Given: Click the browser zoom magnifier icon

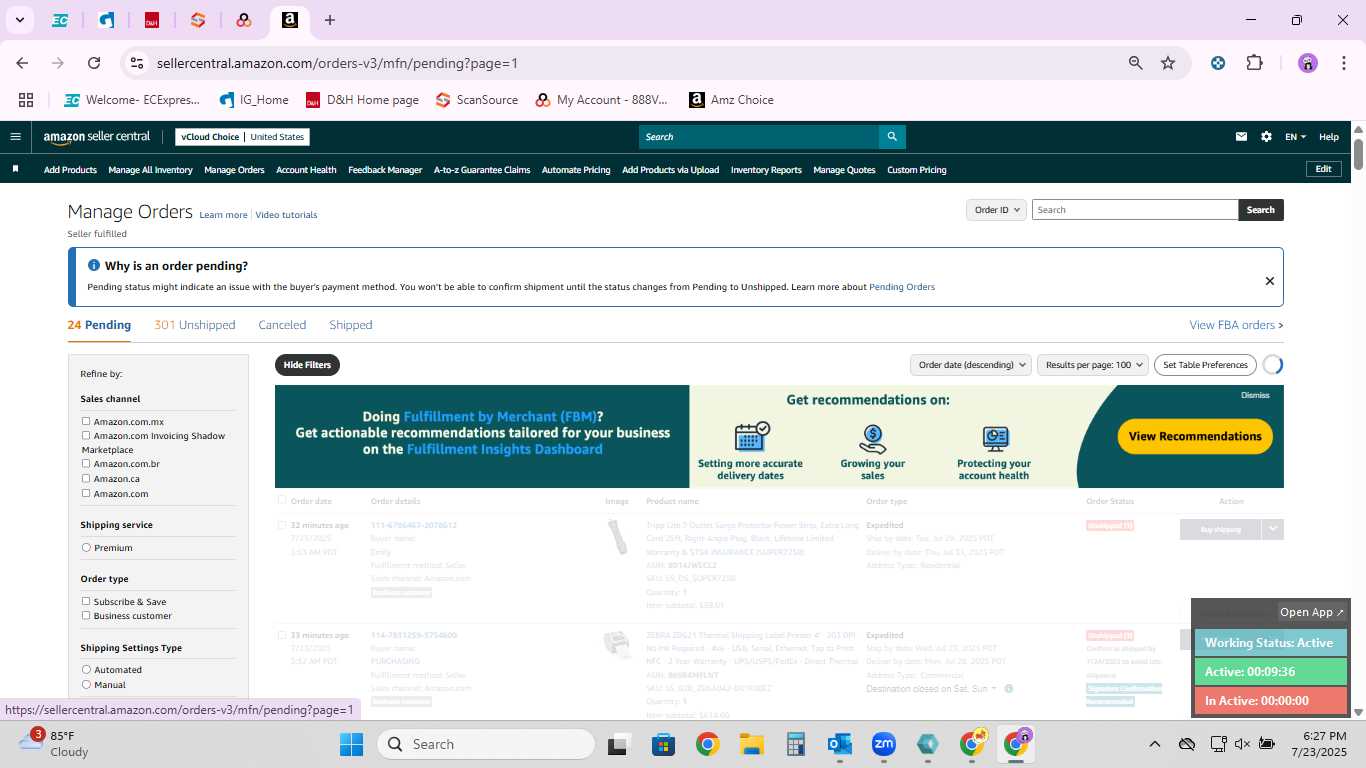Looking at the screenshot, I should pyautogui.click(x=1135, y=63).
